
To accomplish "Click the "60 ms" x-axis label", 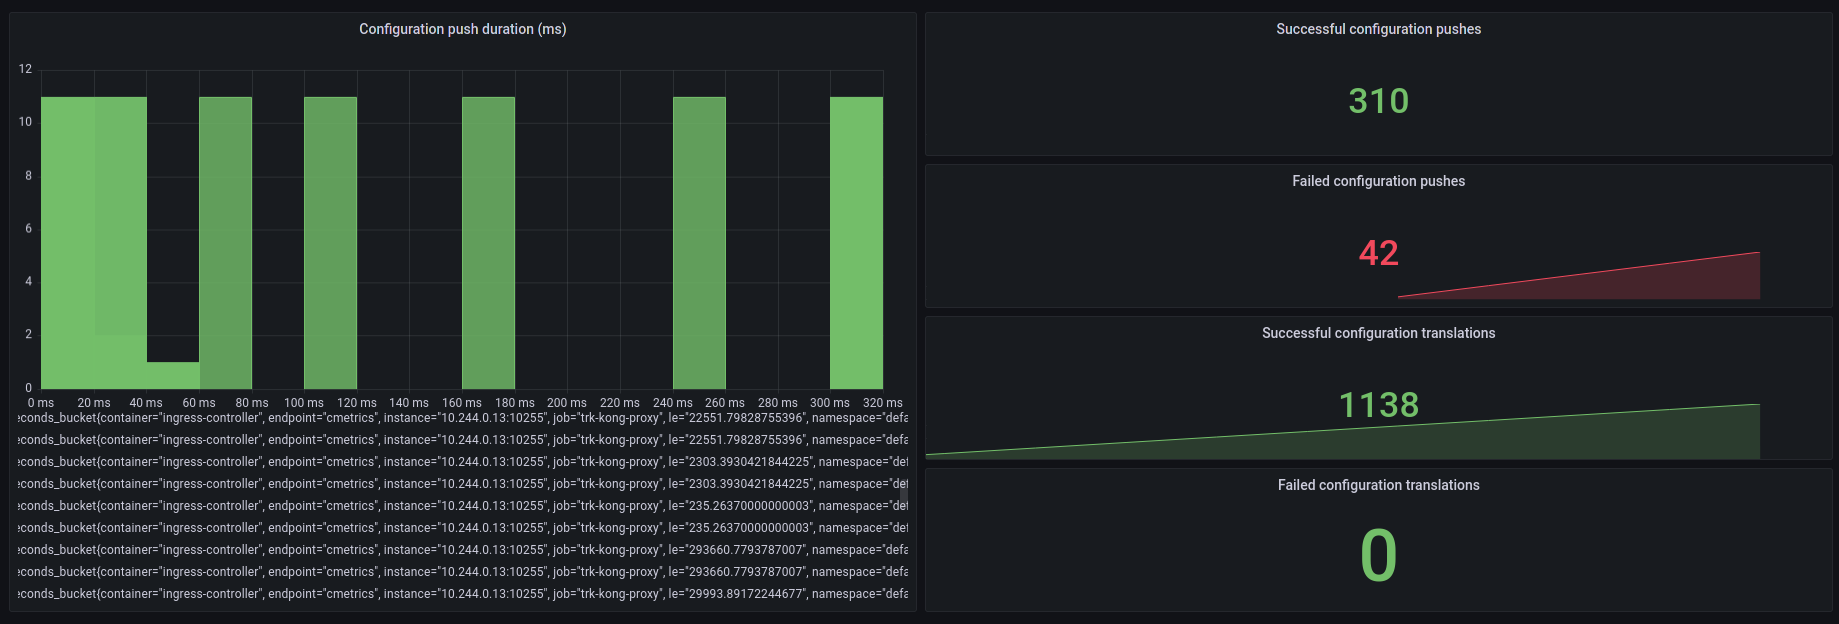I will pyautogui.click(x=199, y=403).
